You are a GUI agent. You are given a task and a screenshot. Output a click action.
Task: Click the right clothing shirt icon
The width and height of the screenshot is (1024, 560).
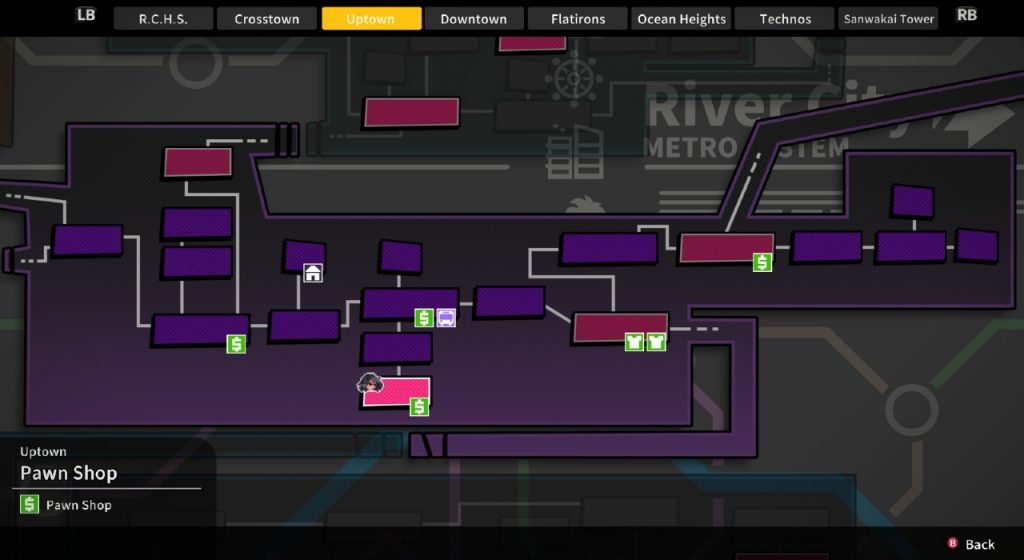tap(656, 341)
